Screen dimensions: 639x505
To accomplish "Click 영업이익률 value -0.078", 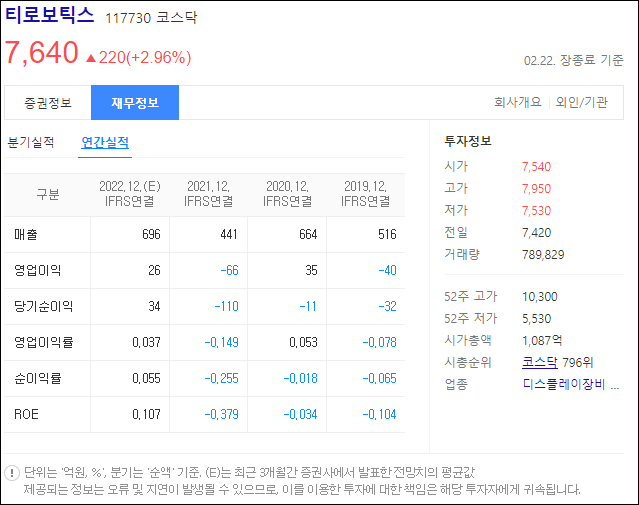I will (x=379, y=342).
